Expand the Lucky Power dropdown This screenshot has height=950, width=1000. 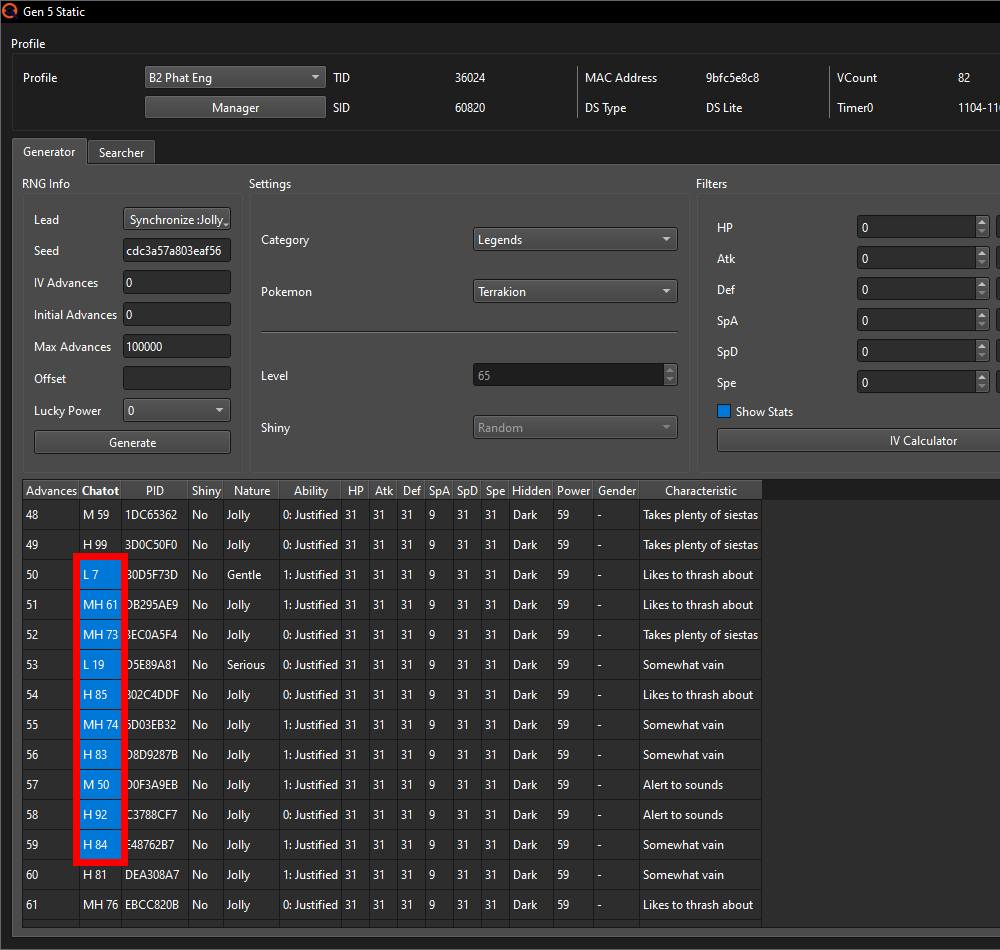coord(177,411)
